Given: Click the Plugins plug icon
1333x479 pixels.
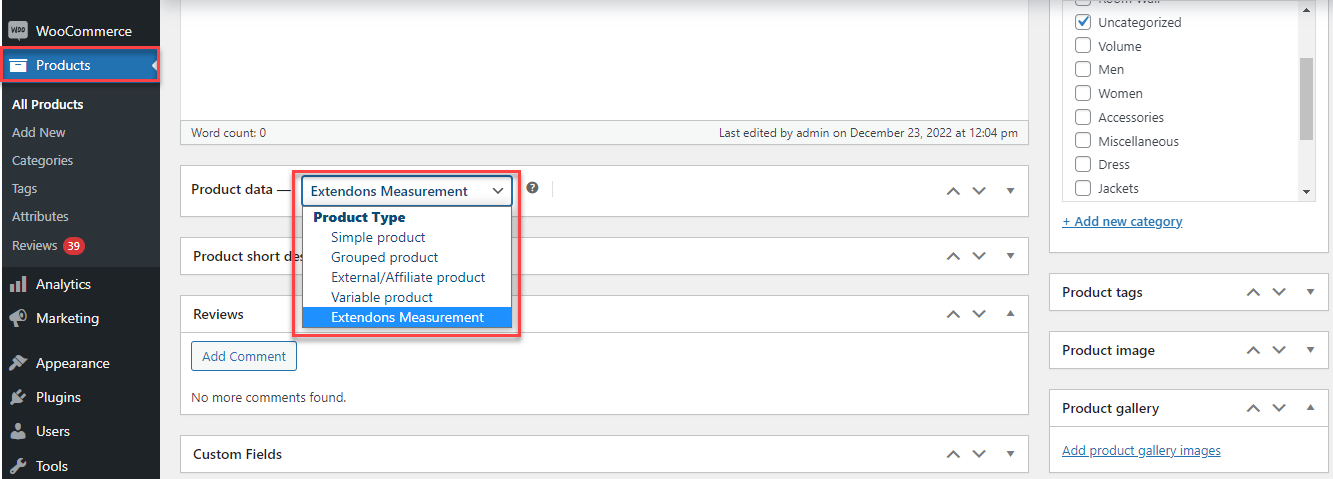Looking at the screenshot, I should [18, 397].
